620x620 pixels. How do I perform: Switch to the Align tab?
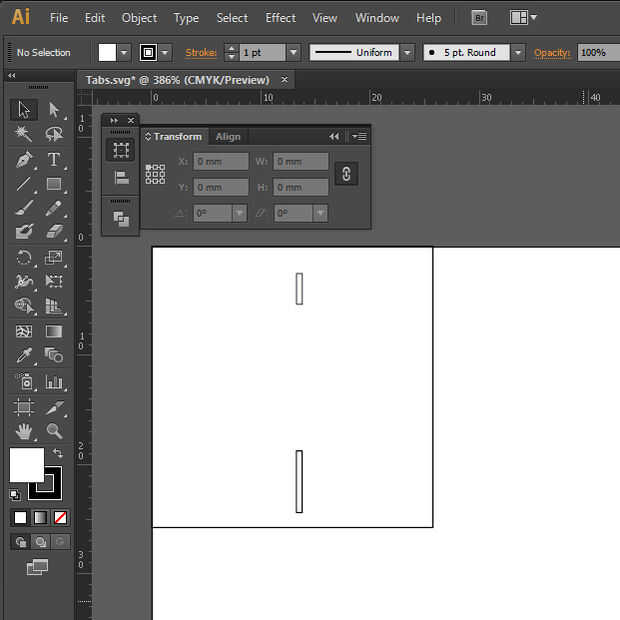(228, 137)
